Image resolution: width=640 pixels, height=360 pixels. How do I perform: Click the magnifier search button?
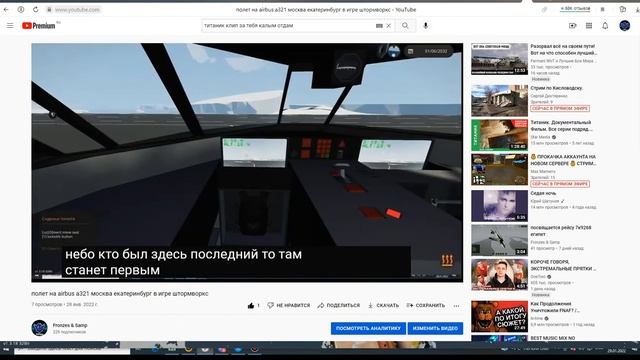[x=405, y=25]
